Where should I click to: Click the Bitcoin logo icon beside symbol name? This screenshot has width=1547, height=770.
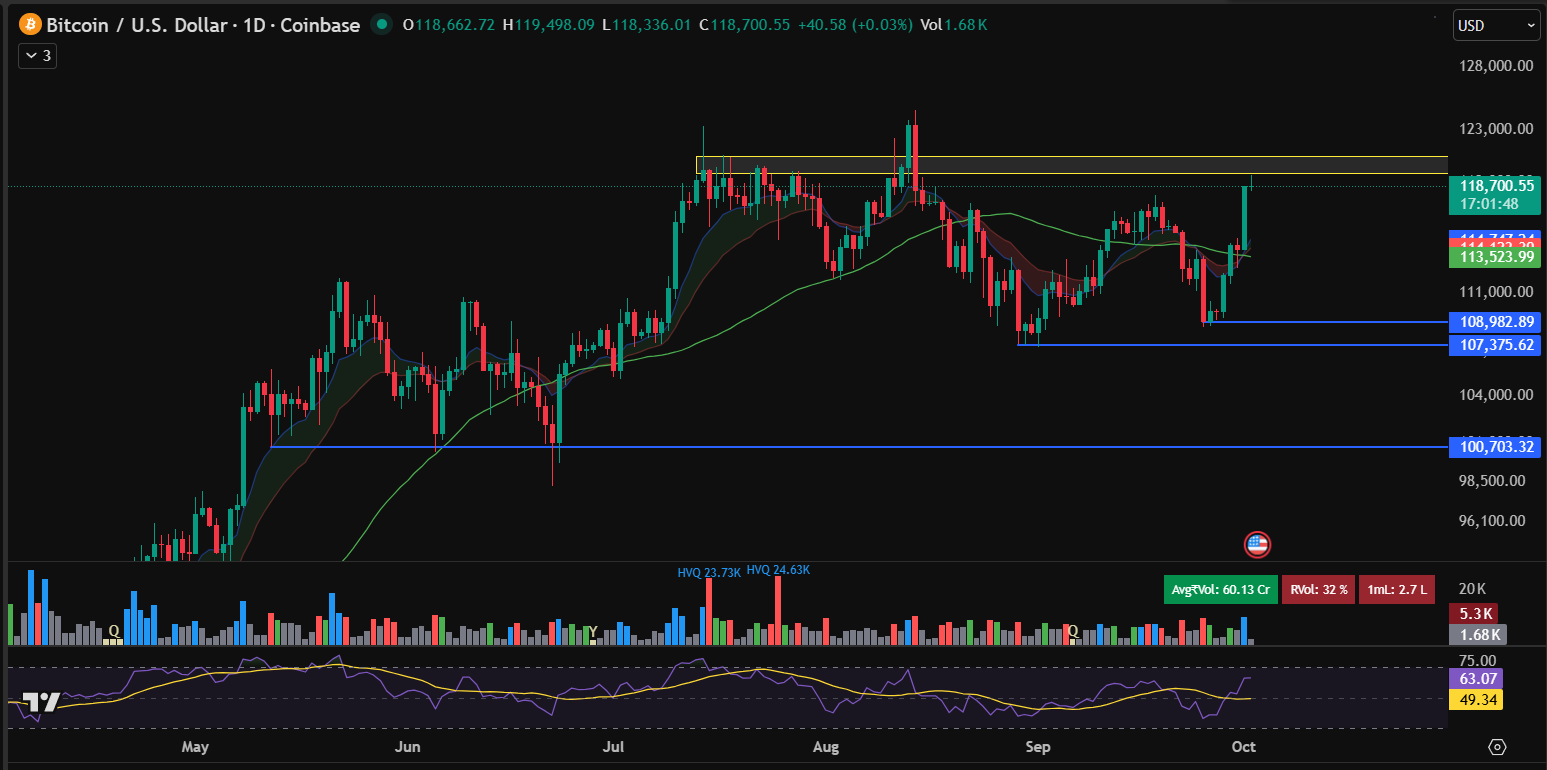coord(29,25)
